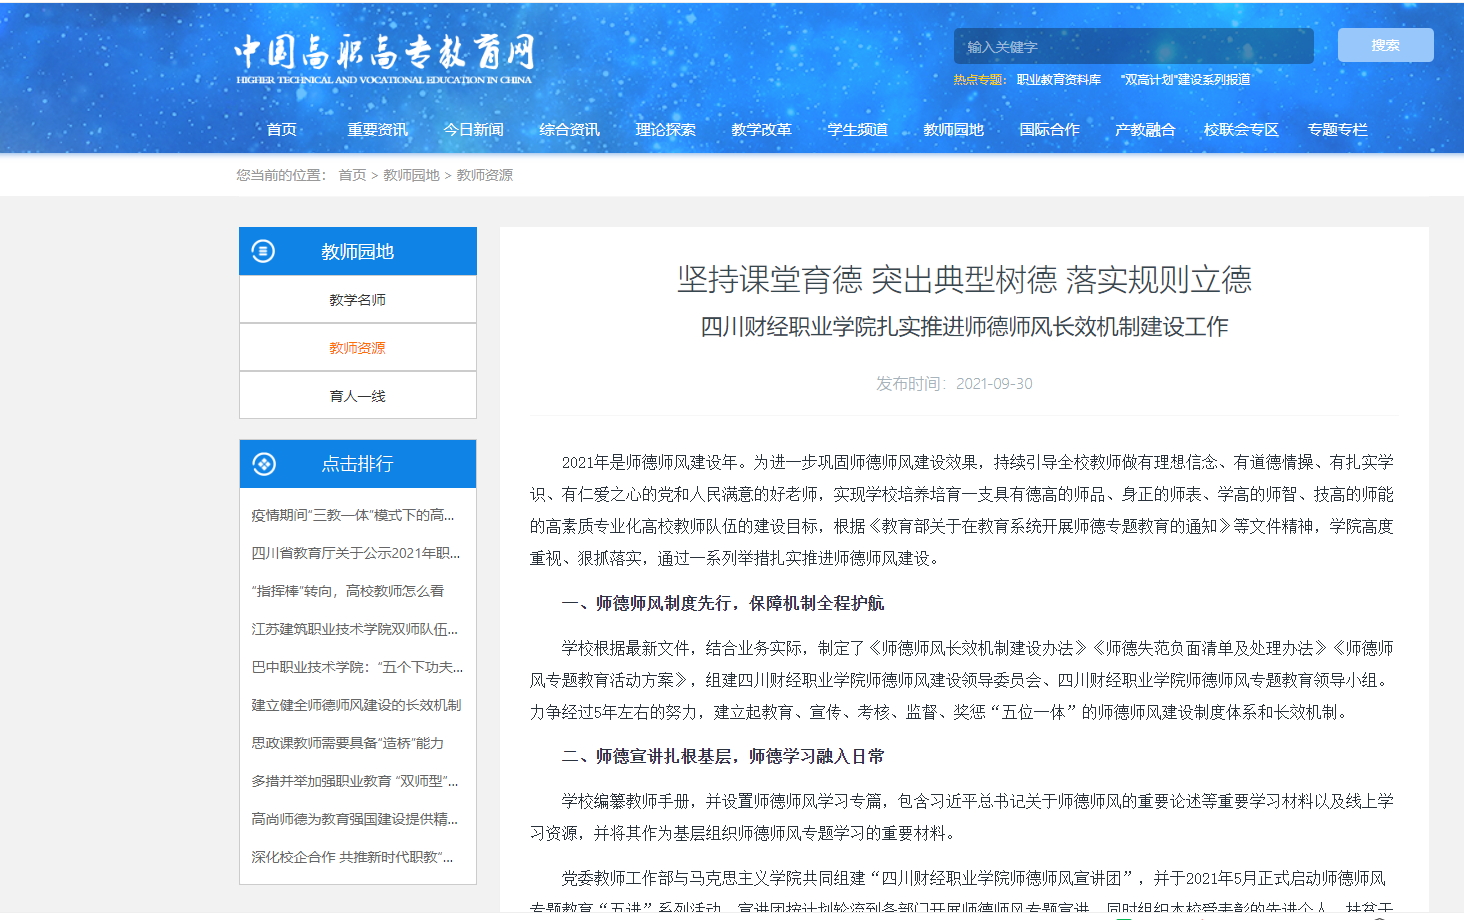The width and height of the screenshot is (1464, 920).
Task: Open the 教师园地 breadcrumb link
Action: click(410, 175)
